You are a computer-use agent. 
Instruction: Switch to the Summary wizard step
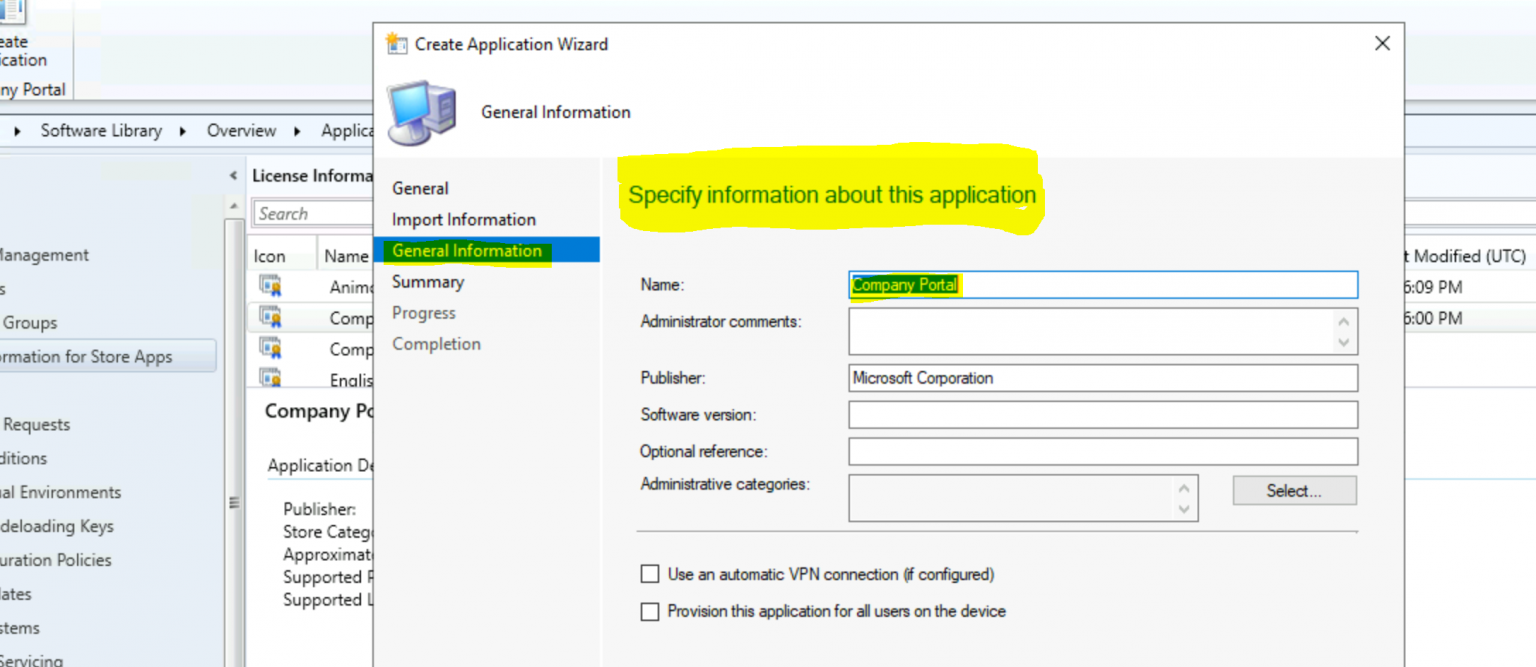point(428,282)
